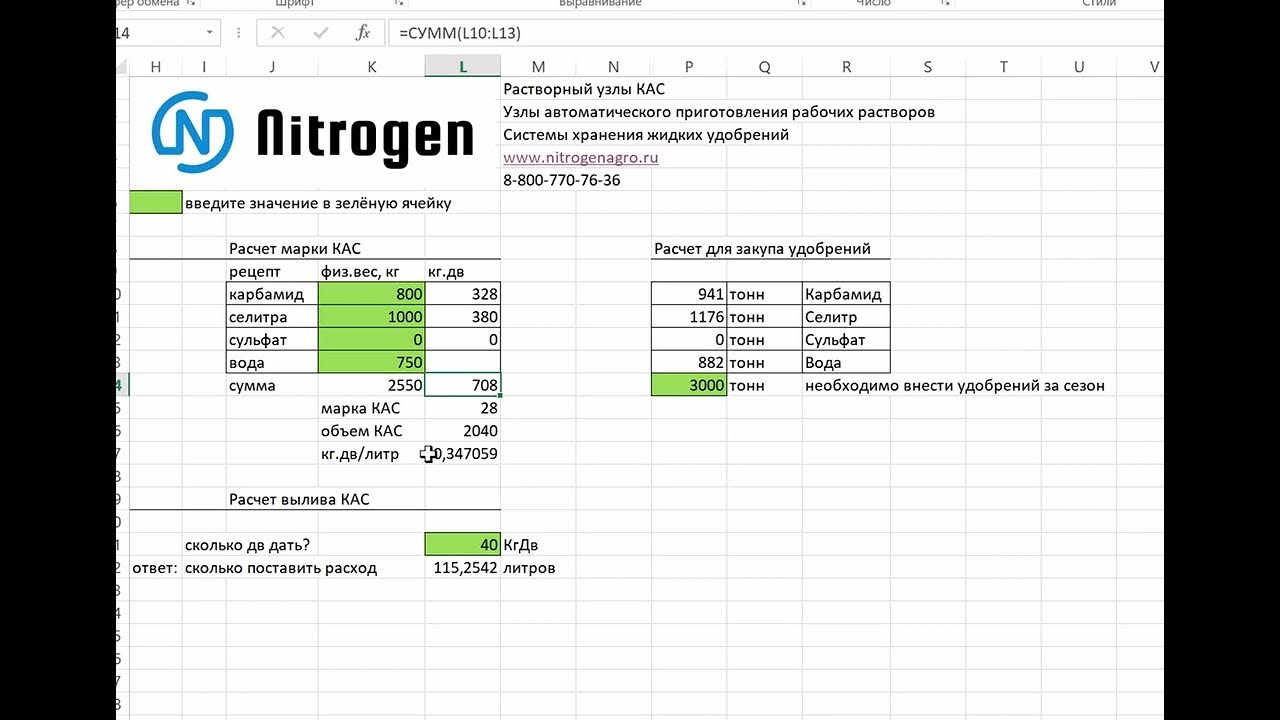
Task: Select column T header
Action: tap(1003, 67)
